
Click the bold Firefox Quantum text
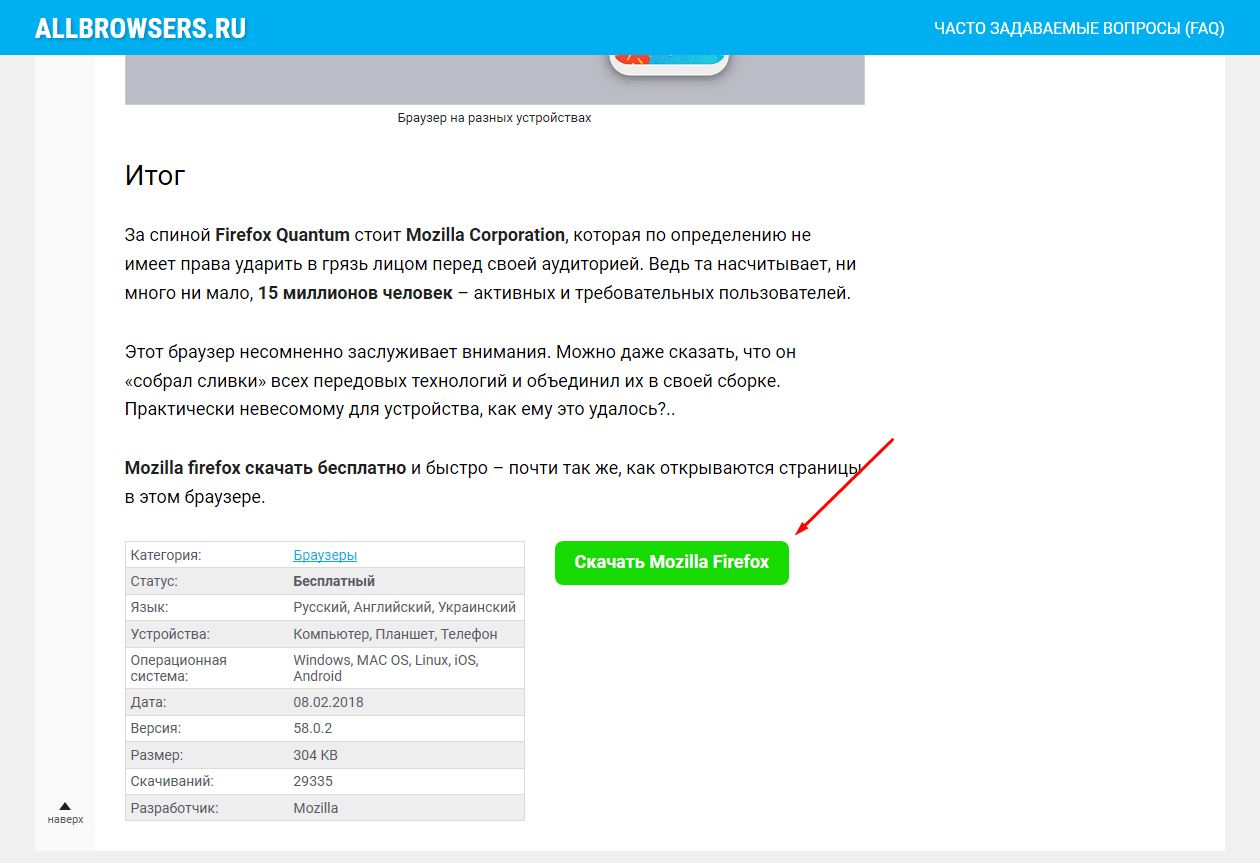(x=282, y=235)
